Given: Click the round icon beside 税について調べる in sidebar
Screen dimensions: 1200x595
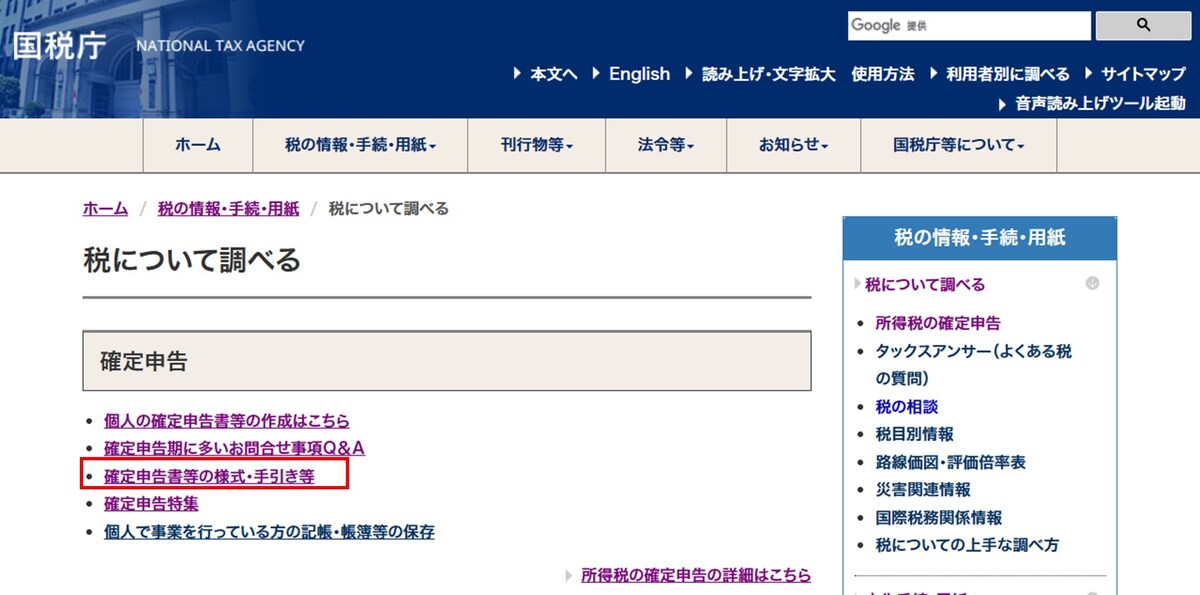Looking at the screenshot, I should click(x=1092, y=284).
